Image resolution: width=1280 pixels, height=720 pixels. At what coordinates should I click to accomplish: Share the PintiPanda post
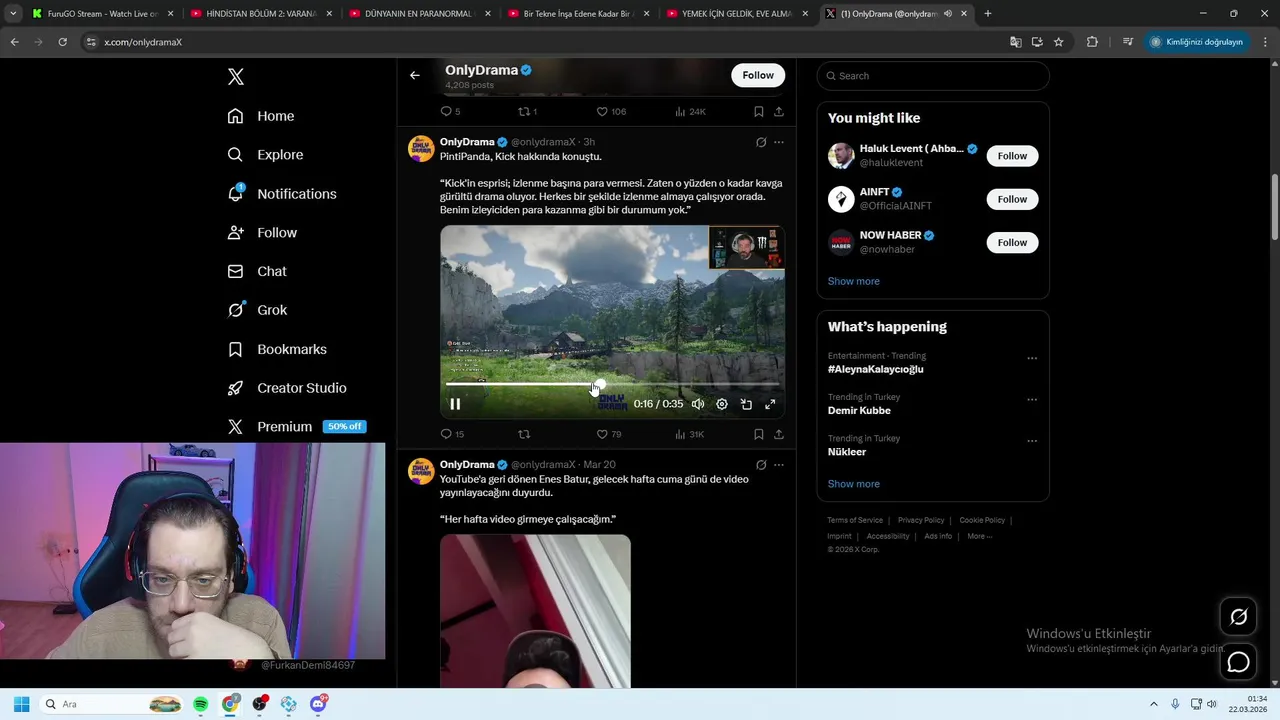click(779, 434)
